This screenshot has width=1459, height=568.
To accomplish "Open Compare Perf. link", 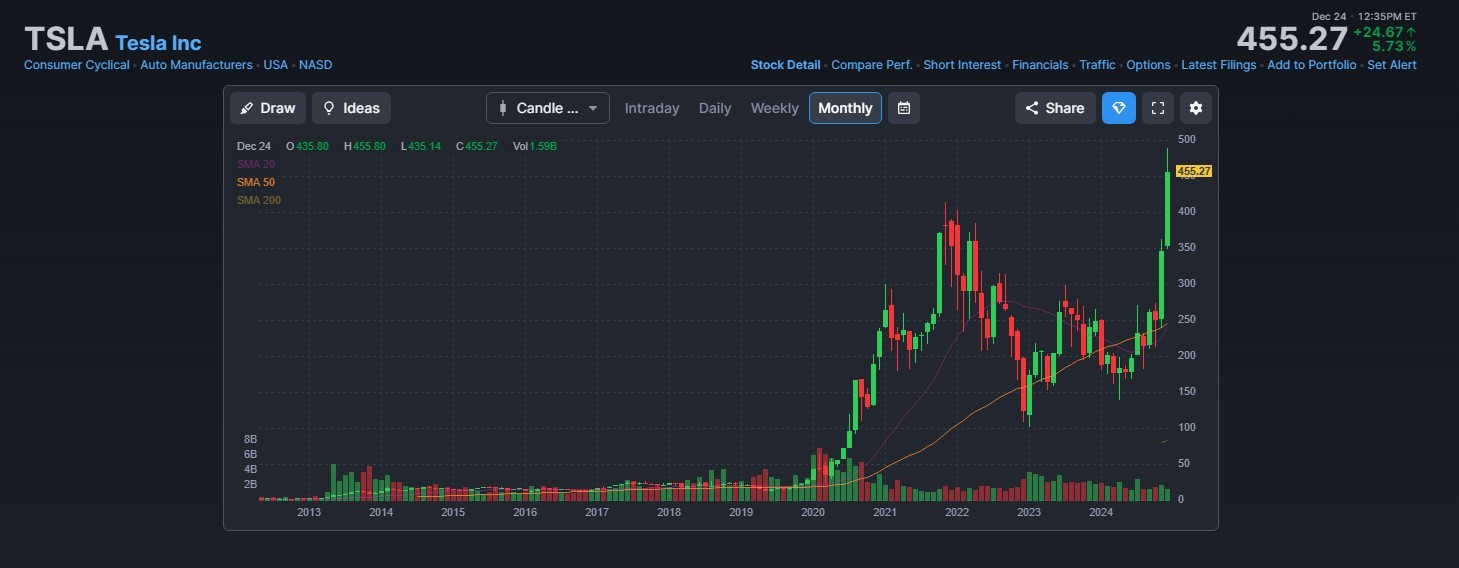I will coord(872,65).
